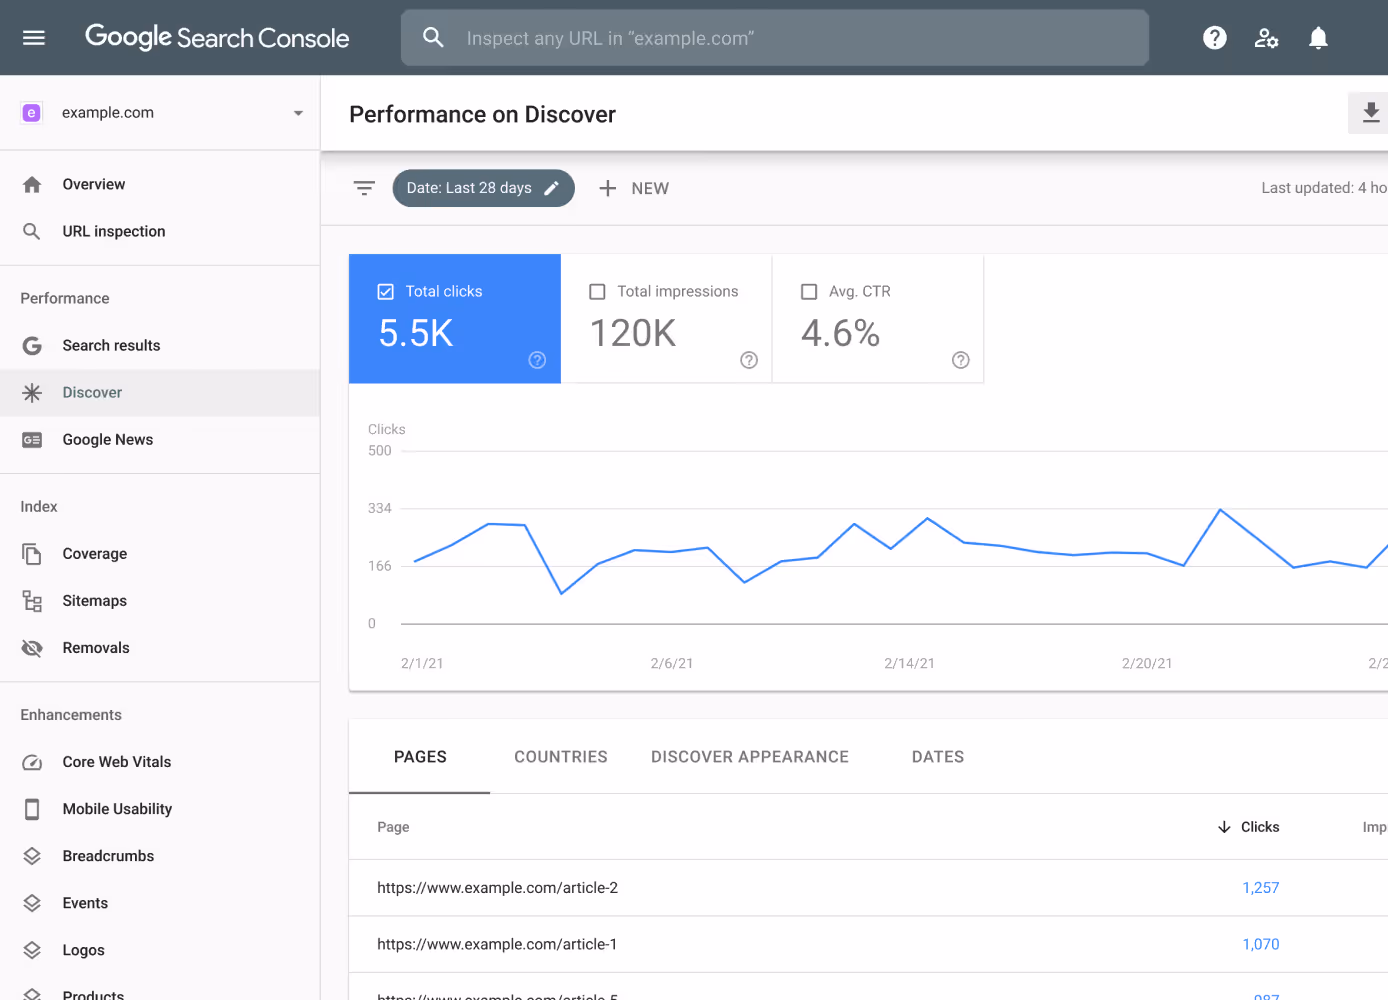
Task: Open Overview in the sidebar
Action: coord(160,185)
